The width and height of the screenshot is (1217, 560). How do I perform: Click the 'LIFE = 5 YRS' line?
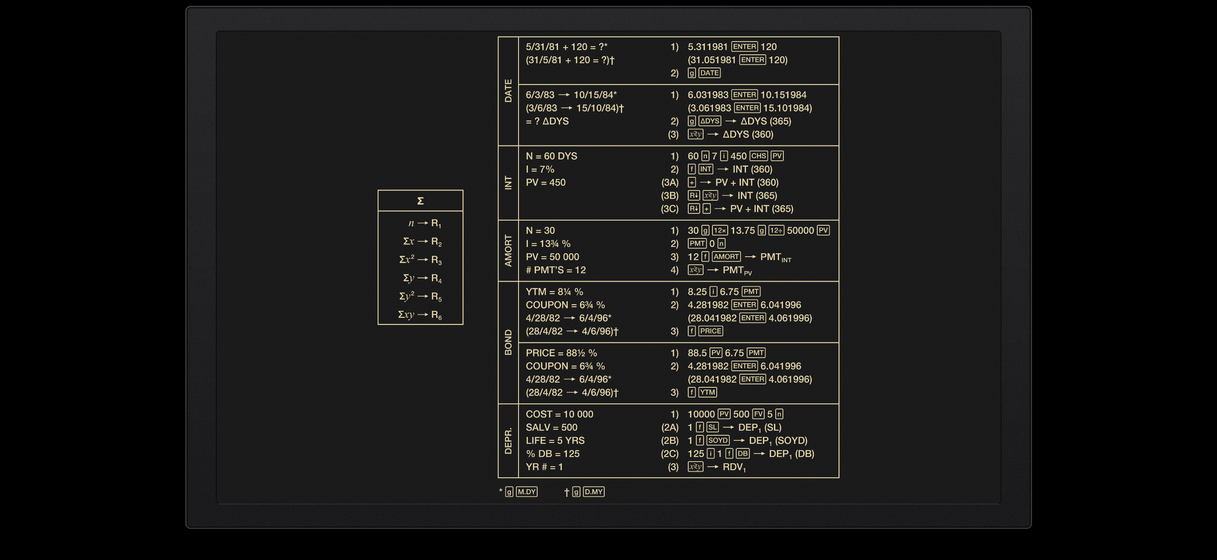(x=555, y=440)
